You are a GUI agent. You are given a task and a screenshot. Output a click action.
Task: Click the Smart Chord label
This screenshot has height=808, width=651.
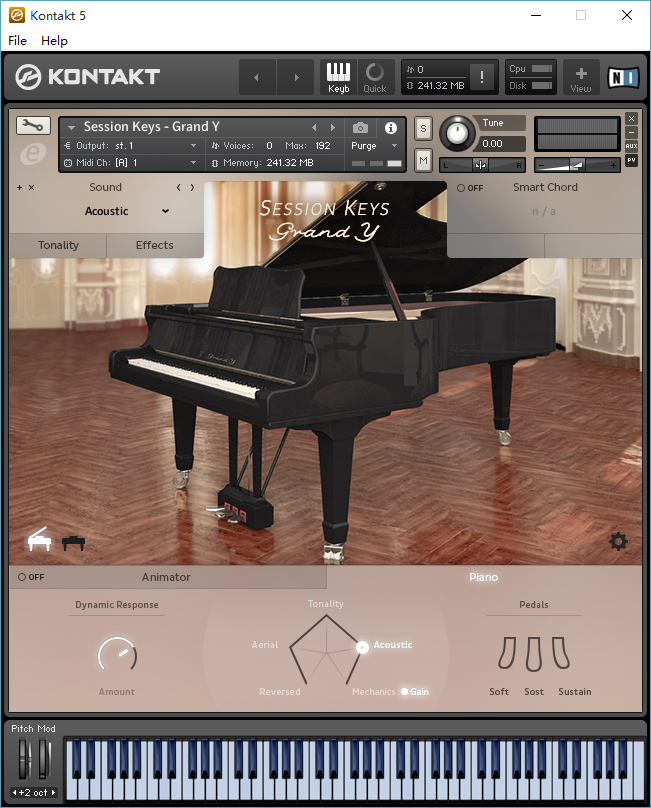(545, 188)
